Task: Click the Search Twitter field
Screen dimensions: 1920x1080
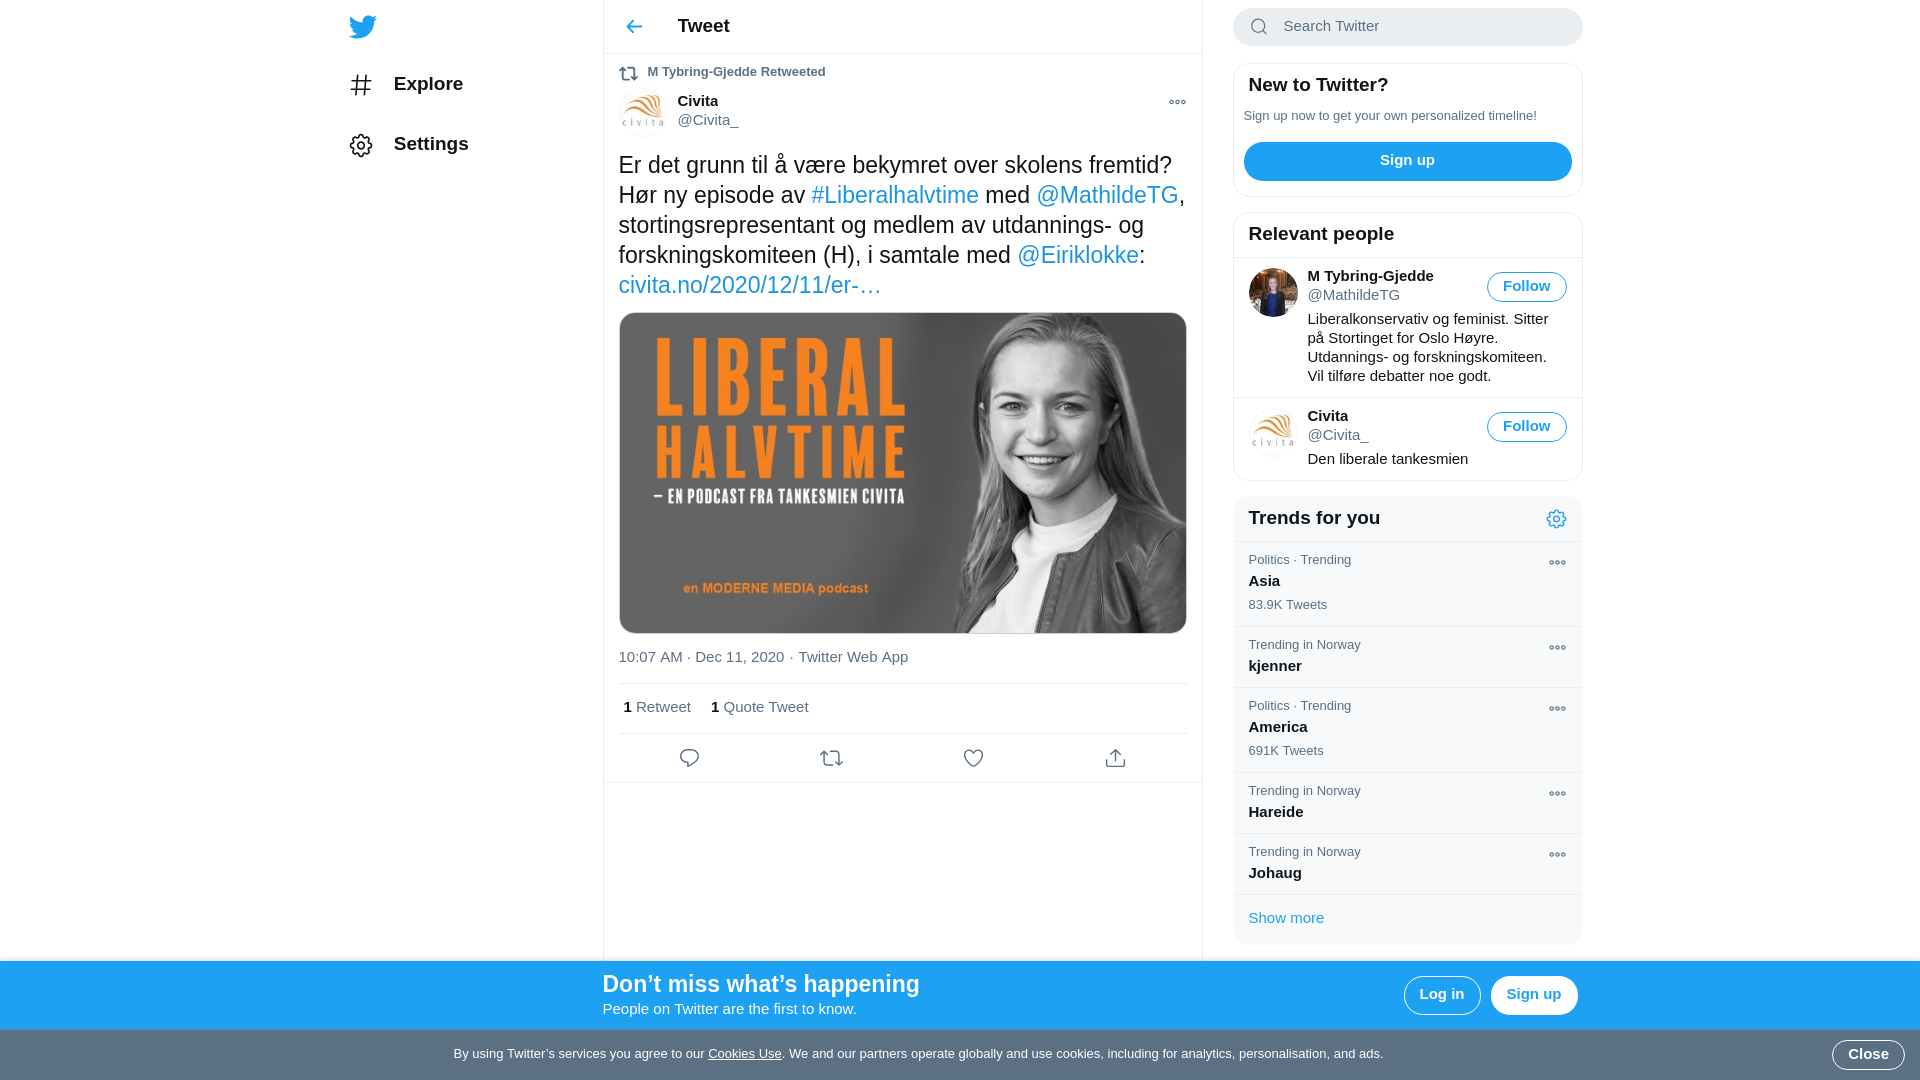Action: (x=1407, y=27)
